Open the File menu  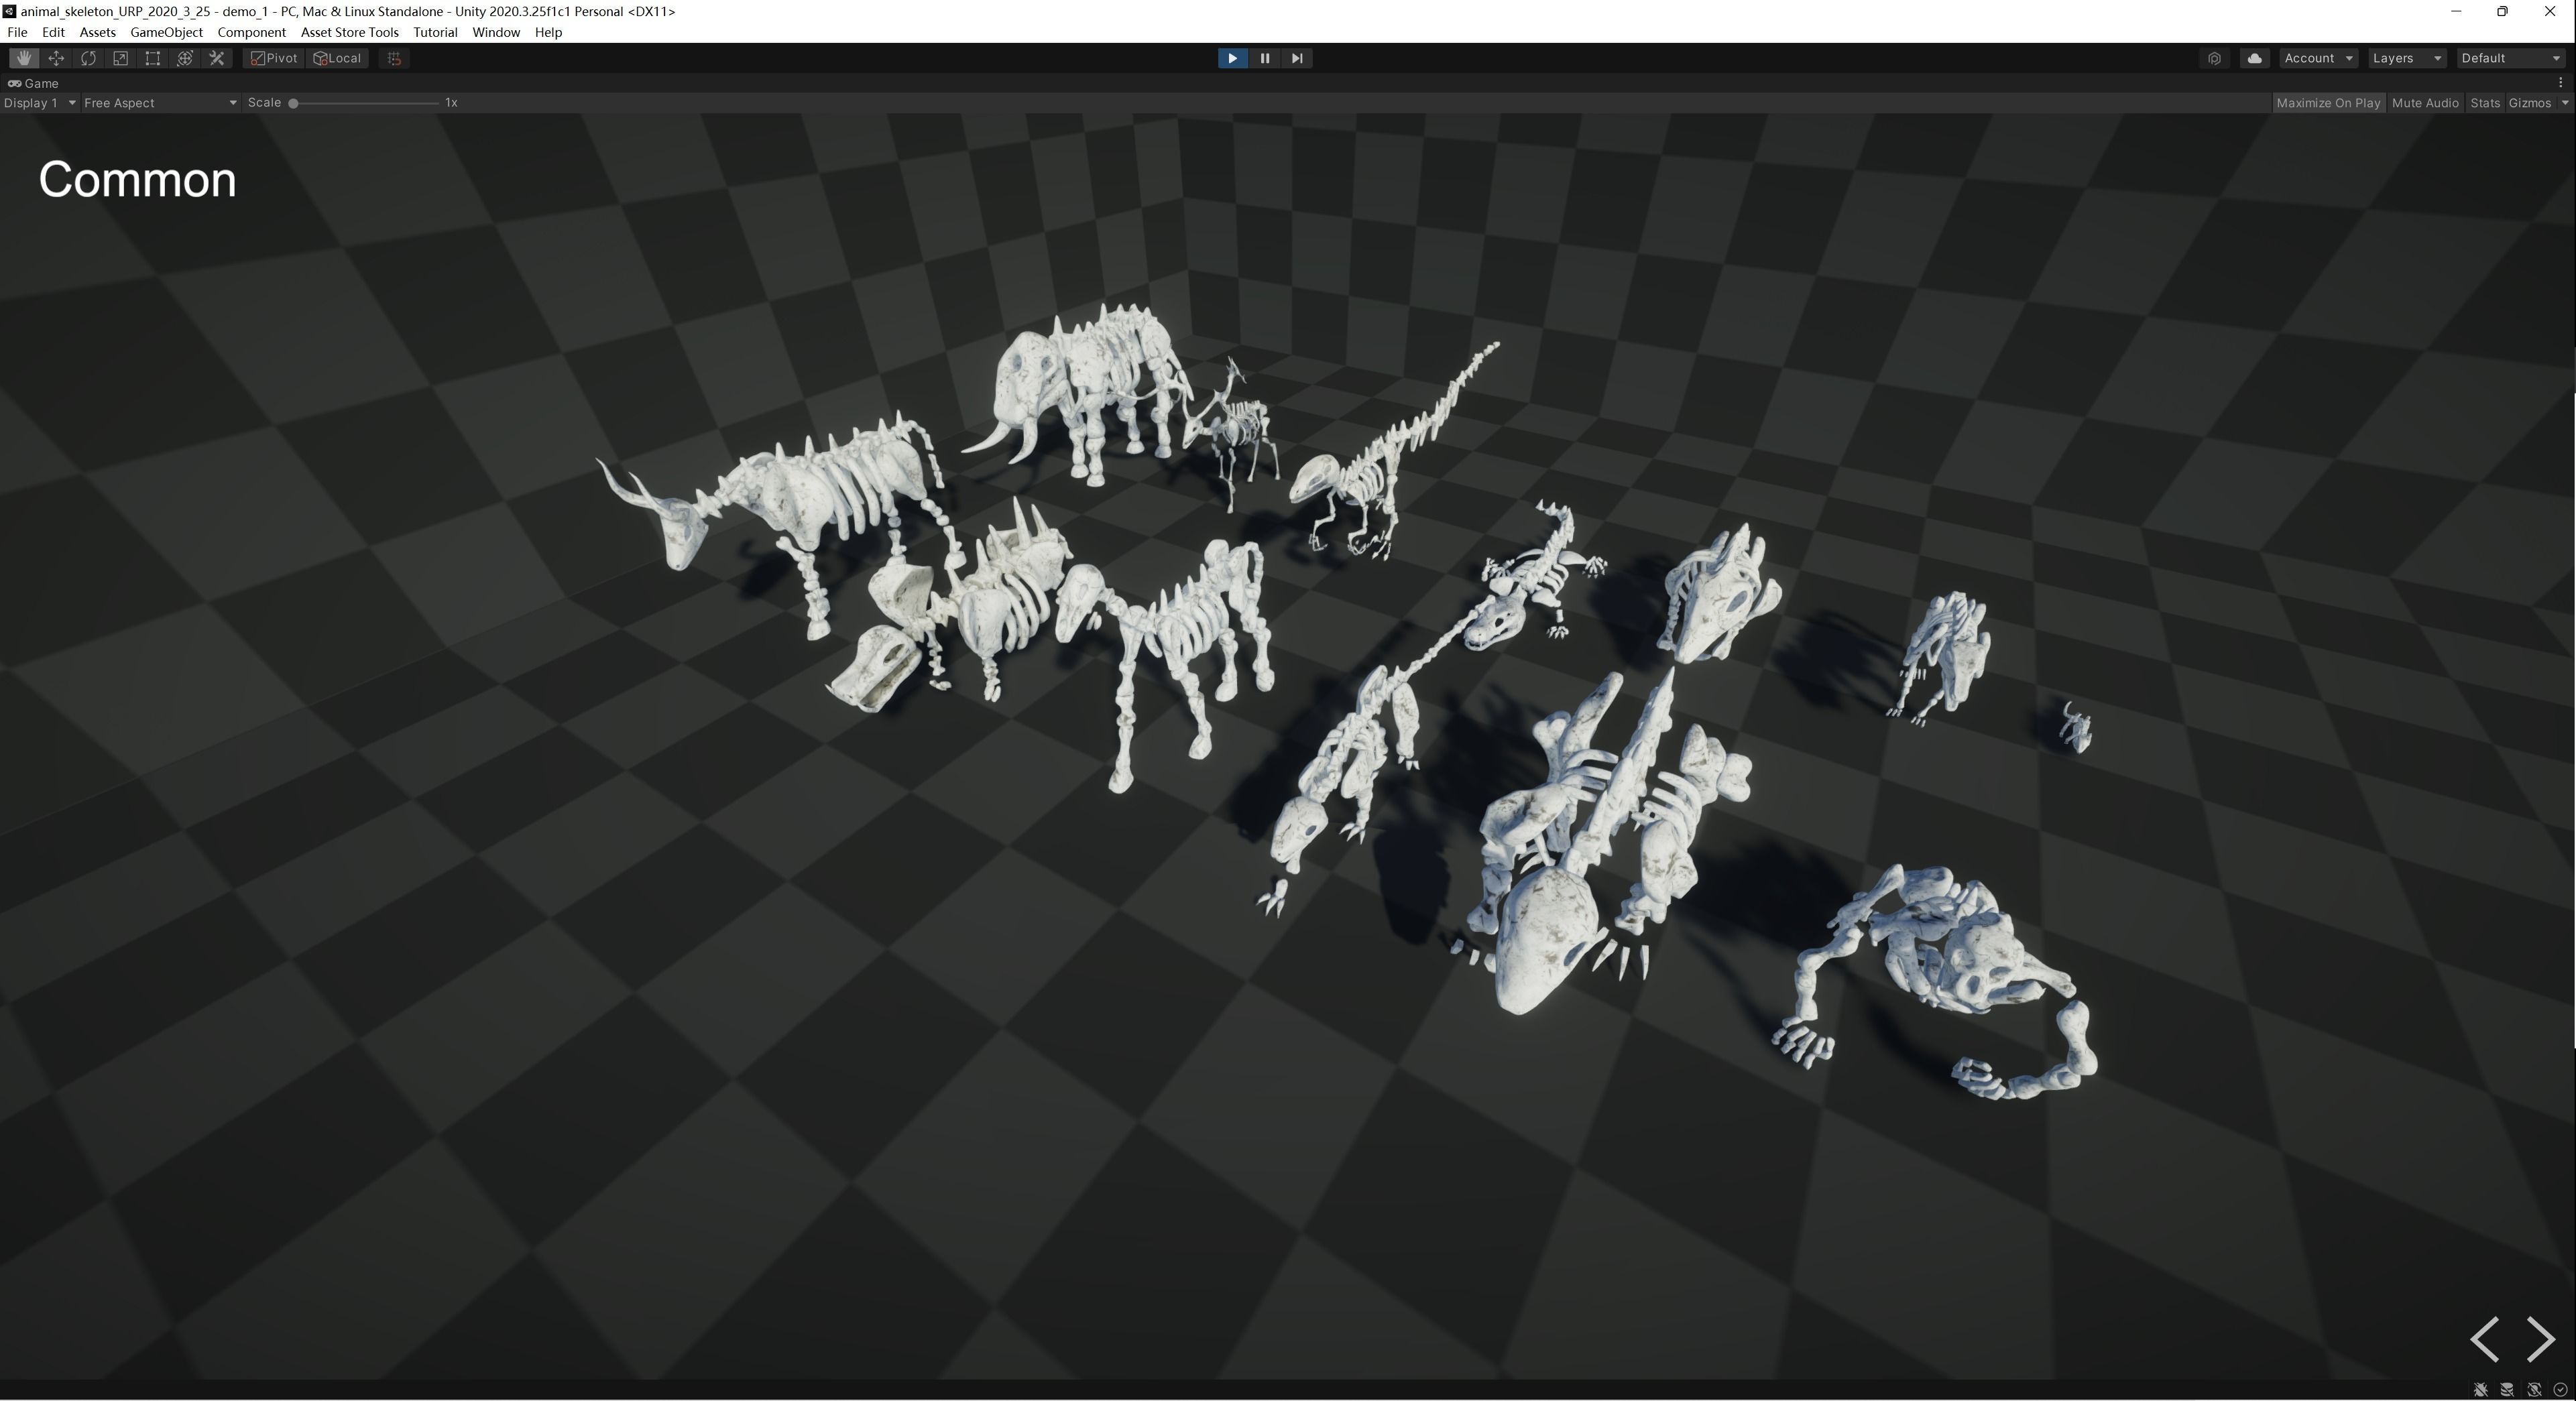[17, 32]
